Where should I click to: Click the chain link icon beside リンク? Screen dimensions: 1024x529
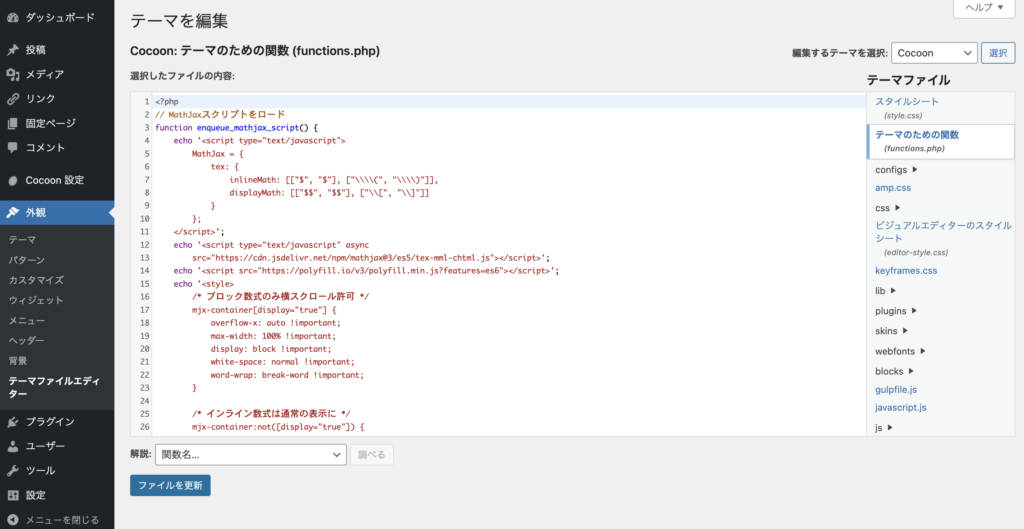click(12, 99)
